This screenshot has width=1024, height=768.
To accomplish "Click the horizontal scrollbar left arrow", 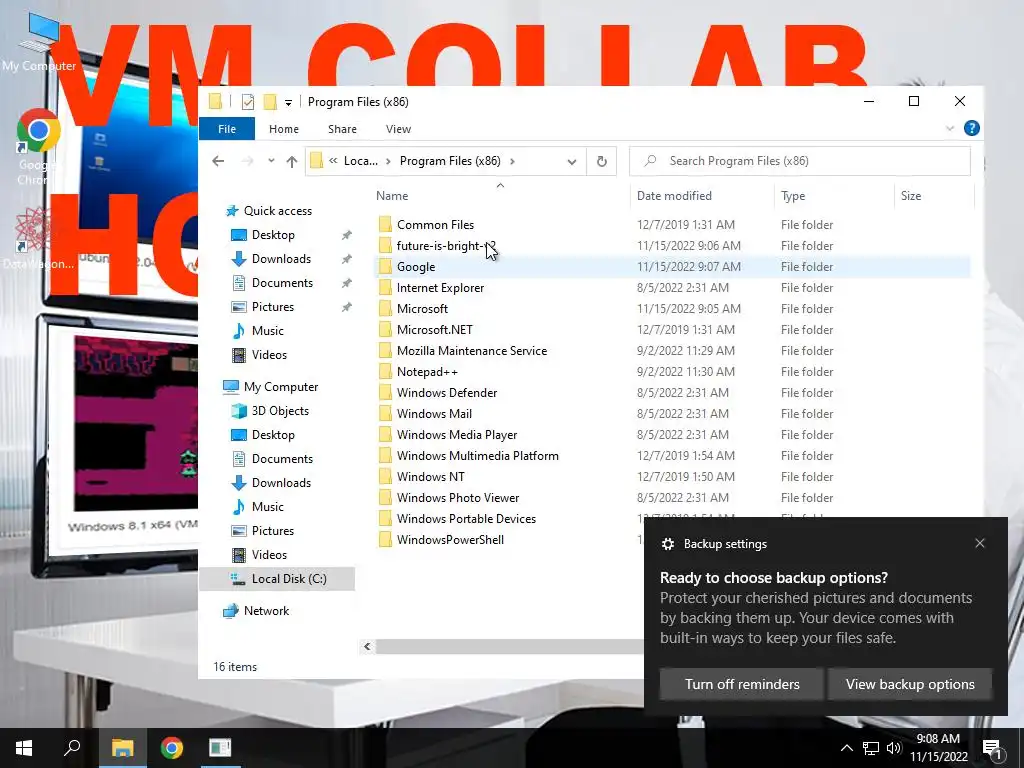I will coord(367,647).
